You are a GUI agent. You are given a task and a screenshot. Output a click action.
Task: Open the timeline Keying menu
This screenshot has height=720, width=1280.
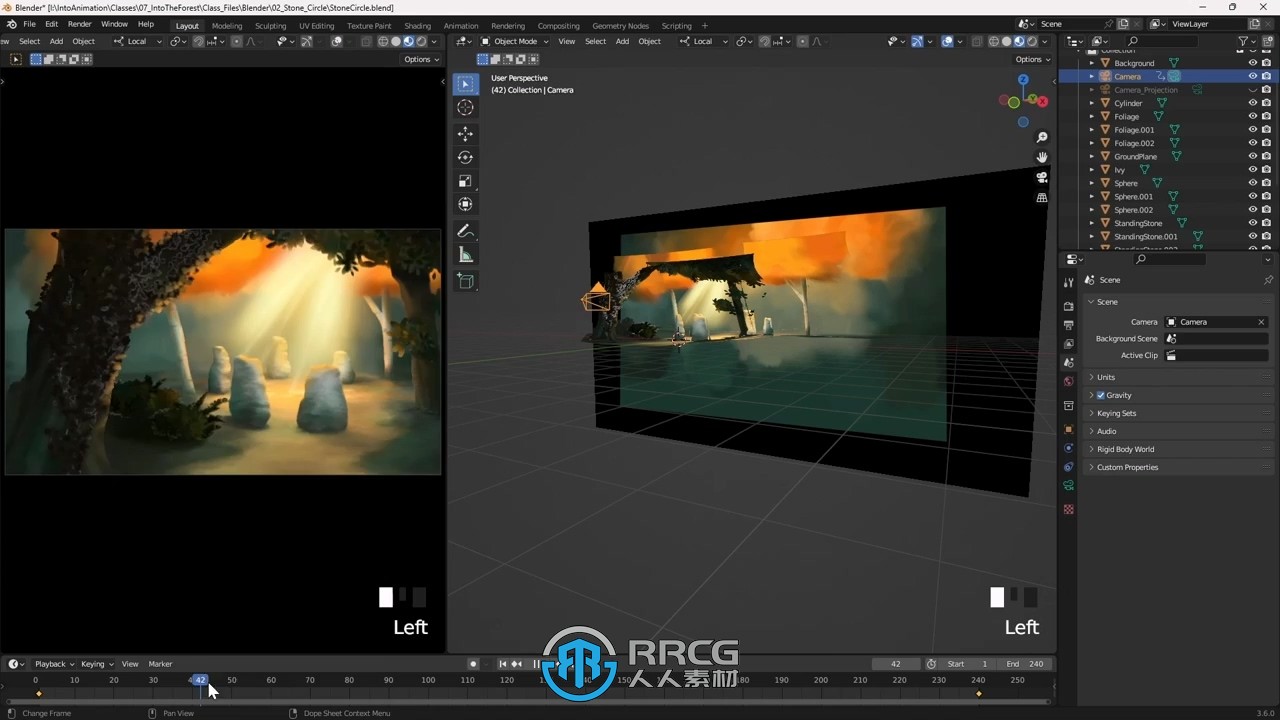(x=97, y=664)
